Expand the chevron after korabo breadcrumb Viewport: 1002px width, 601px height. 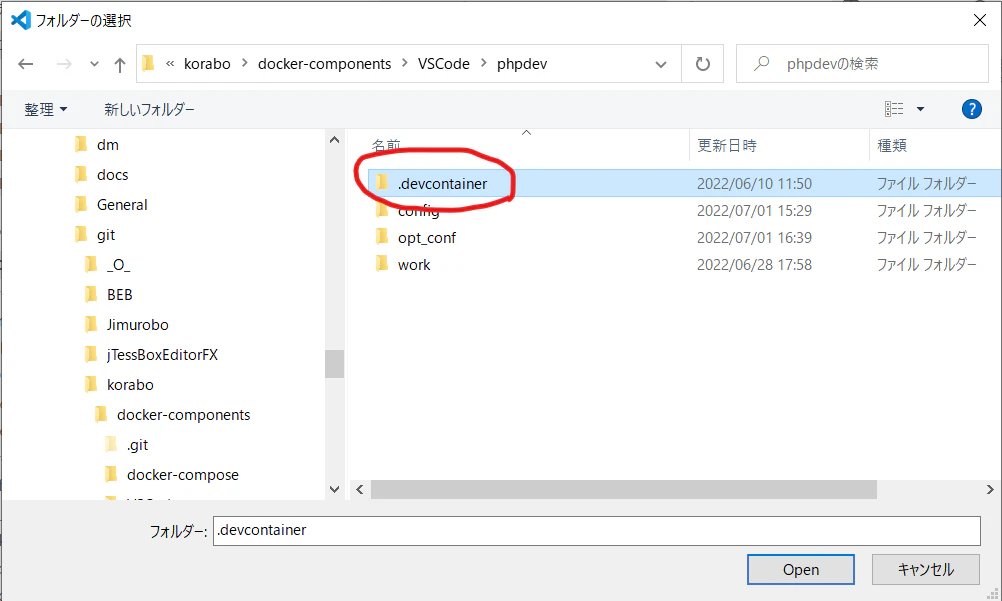coord(244,63)
